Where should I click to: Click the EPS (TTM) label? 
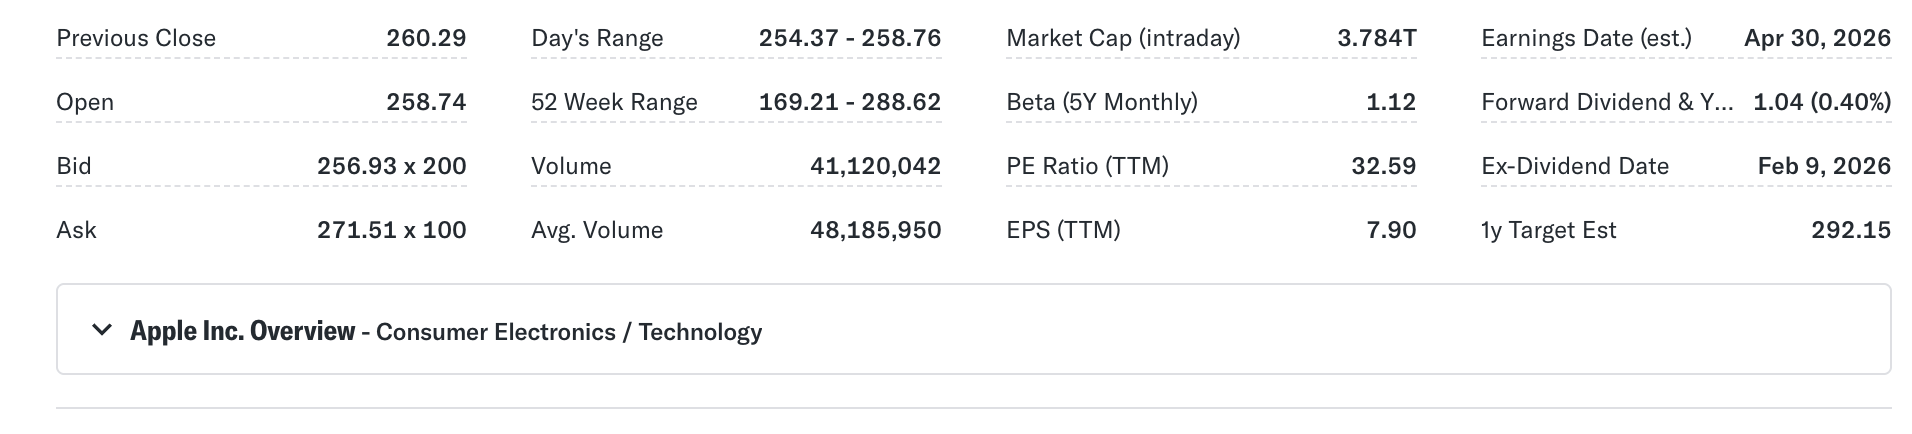point(1063,230)
